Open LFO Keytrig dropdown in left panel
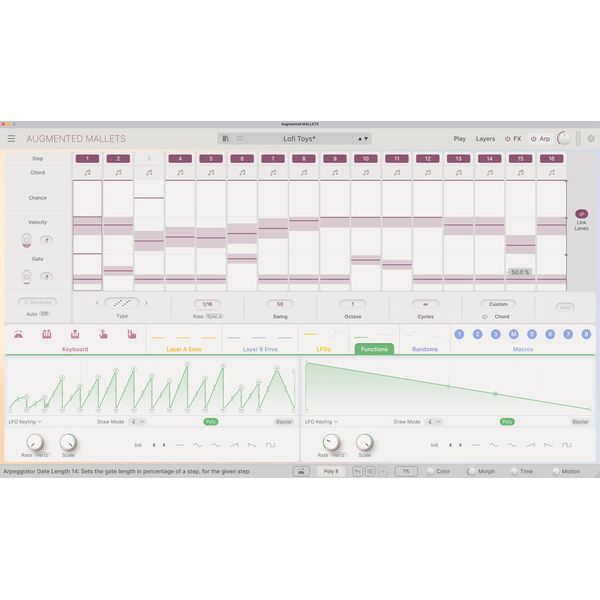This screenshot has width=600, height=600. [25, 422]
